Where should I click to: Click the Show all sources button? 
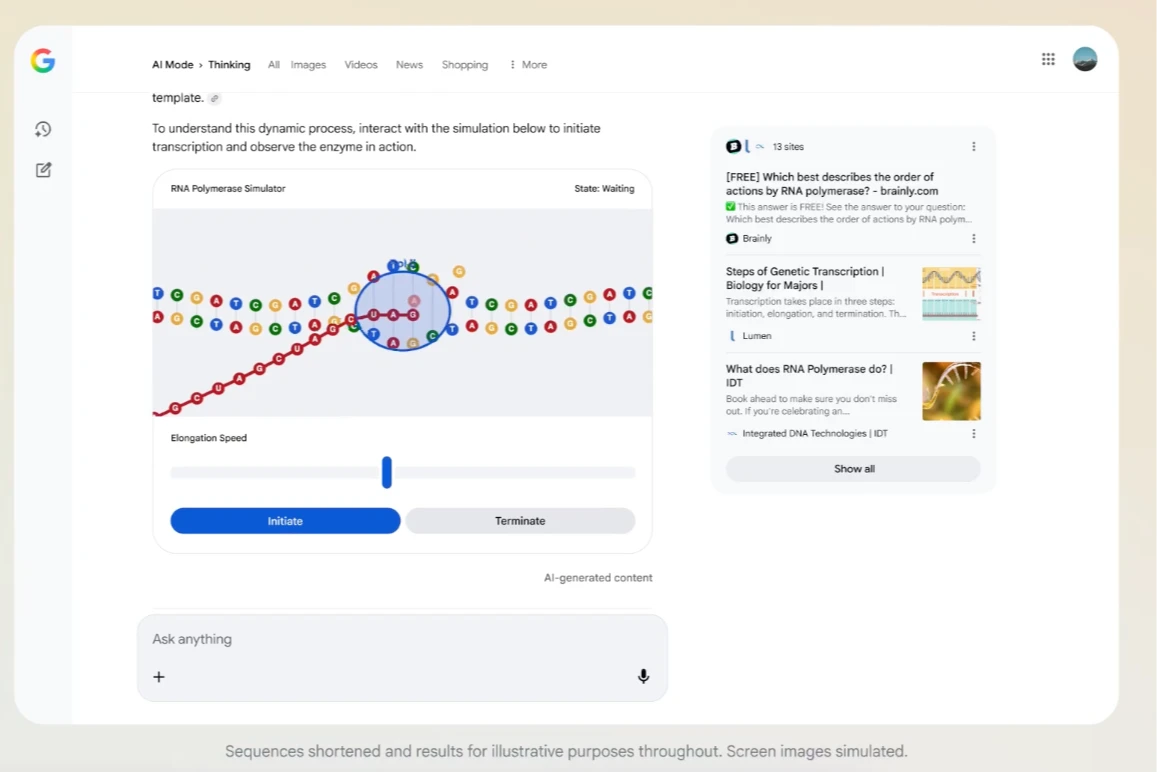coord(853,469)
